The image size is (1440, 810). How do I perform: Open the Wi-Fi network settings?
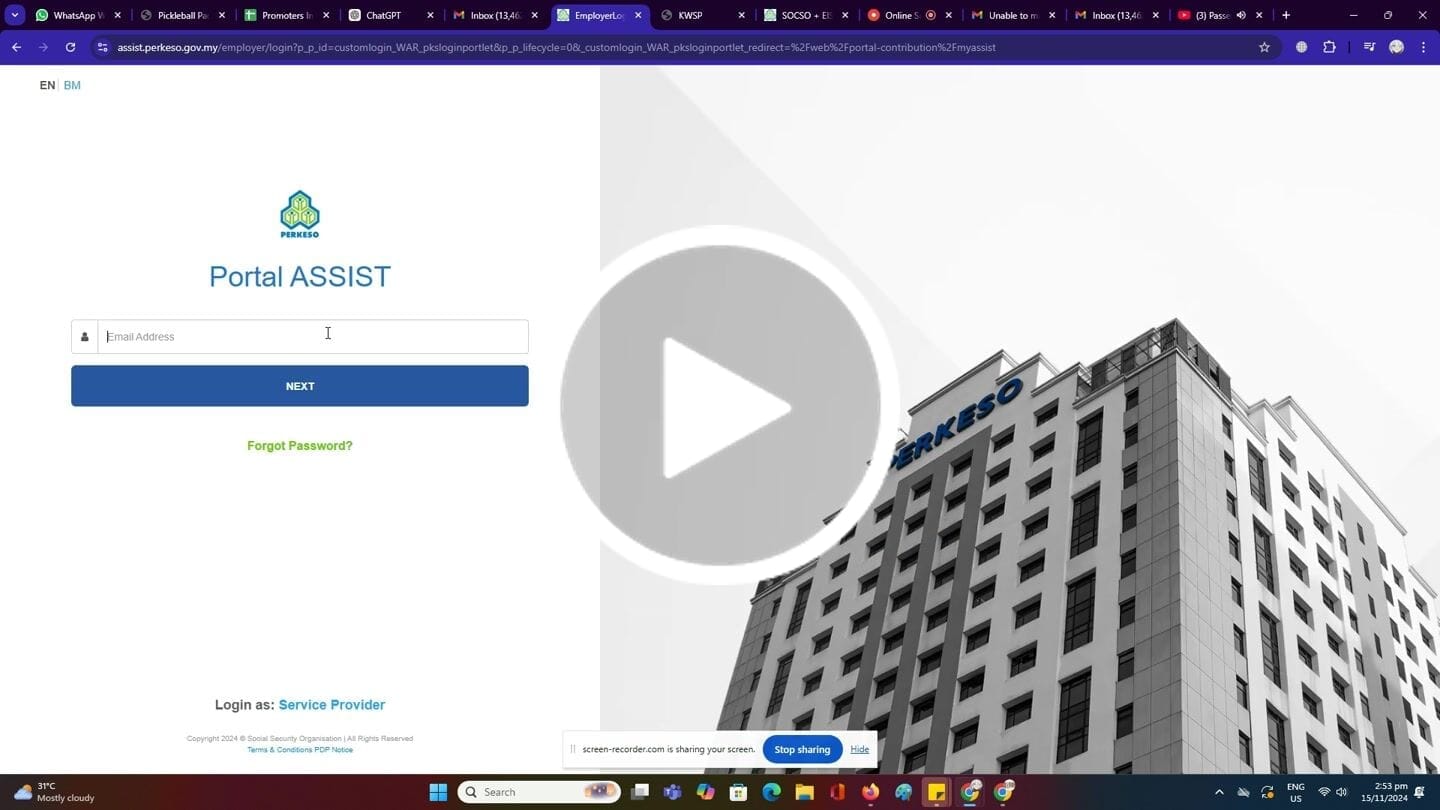coord(1324,792)
